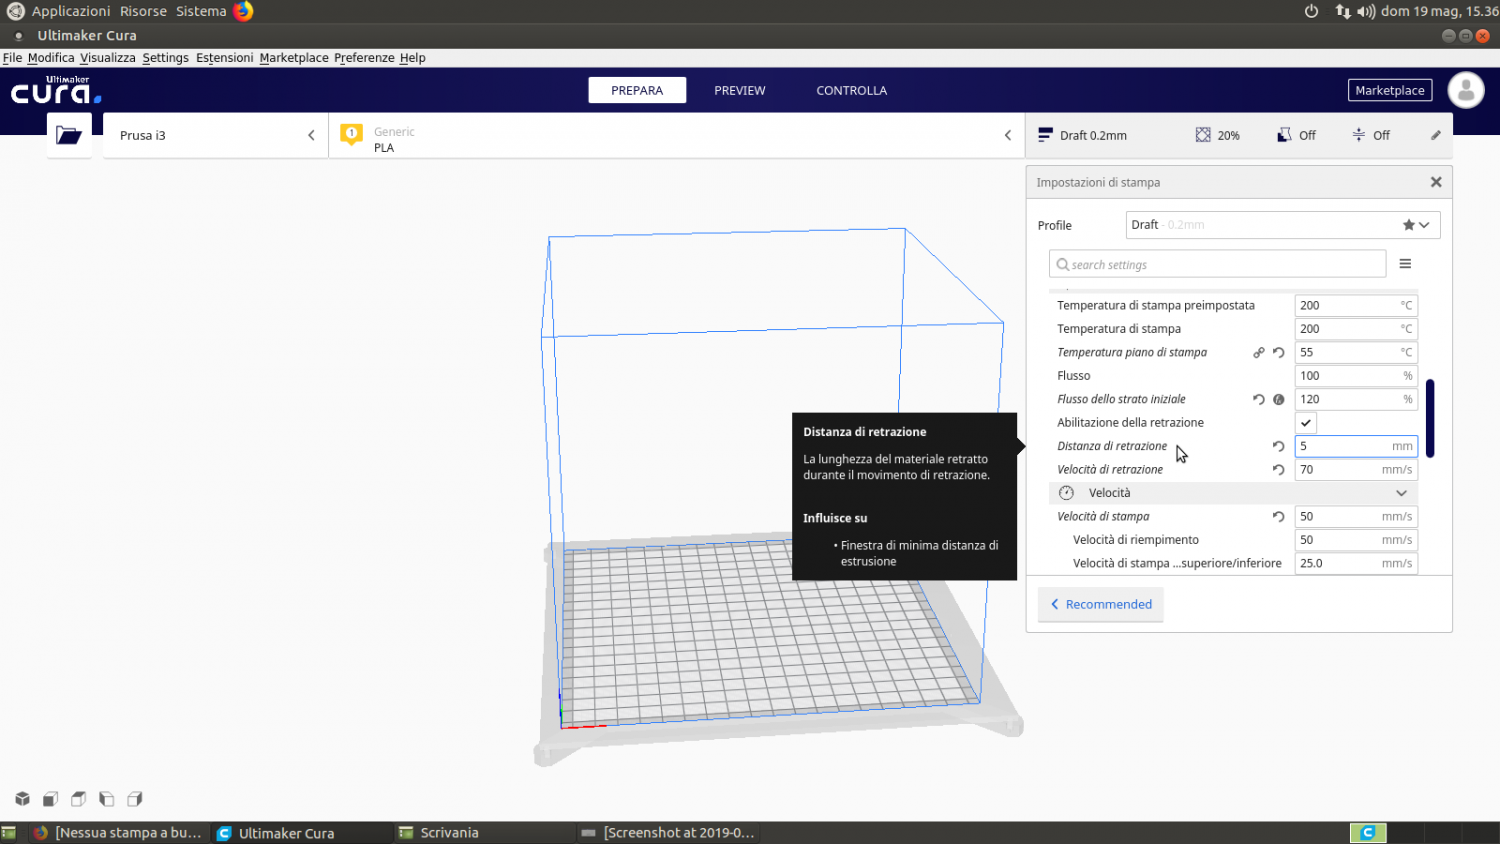Viewport: 1500px width, 844px height.
Task: Click link icon beside Temperatura piano di stampa
Action: pyautogui.click(x=1259, y=352)
